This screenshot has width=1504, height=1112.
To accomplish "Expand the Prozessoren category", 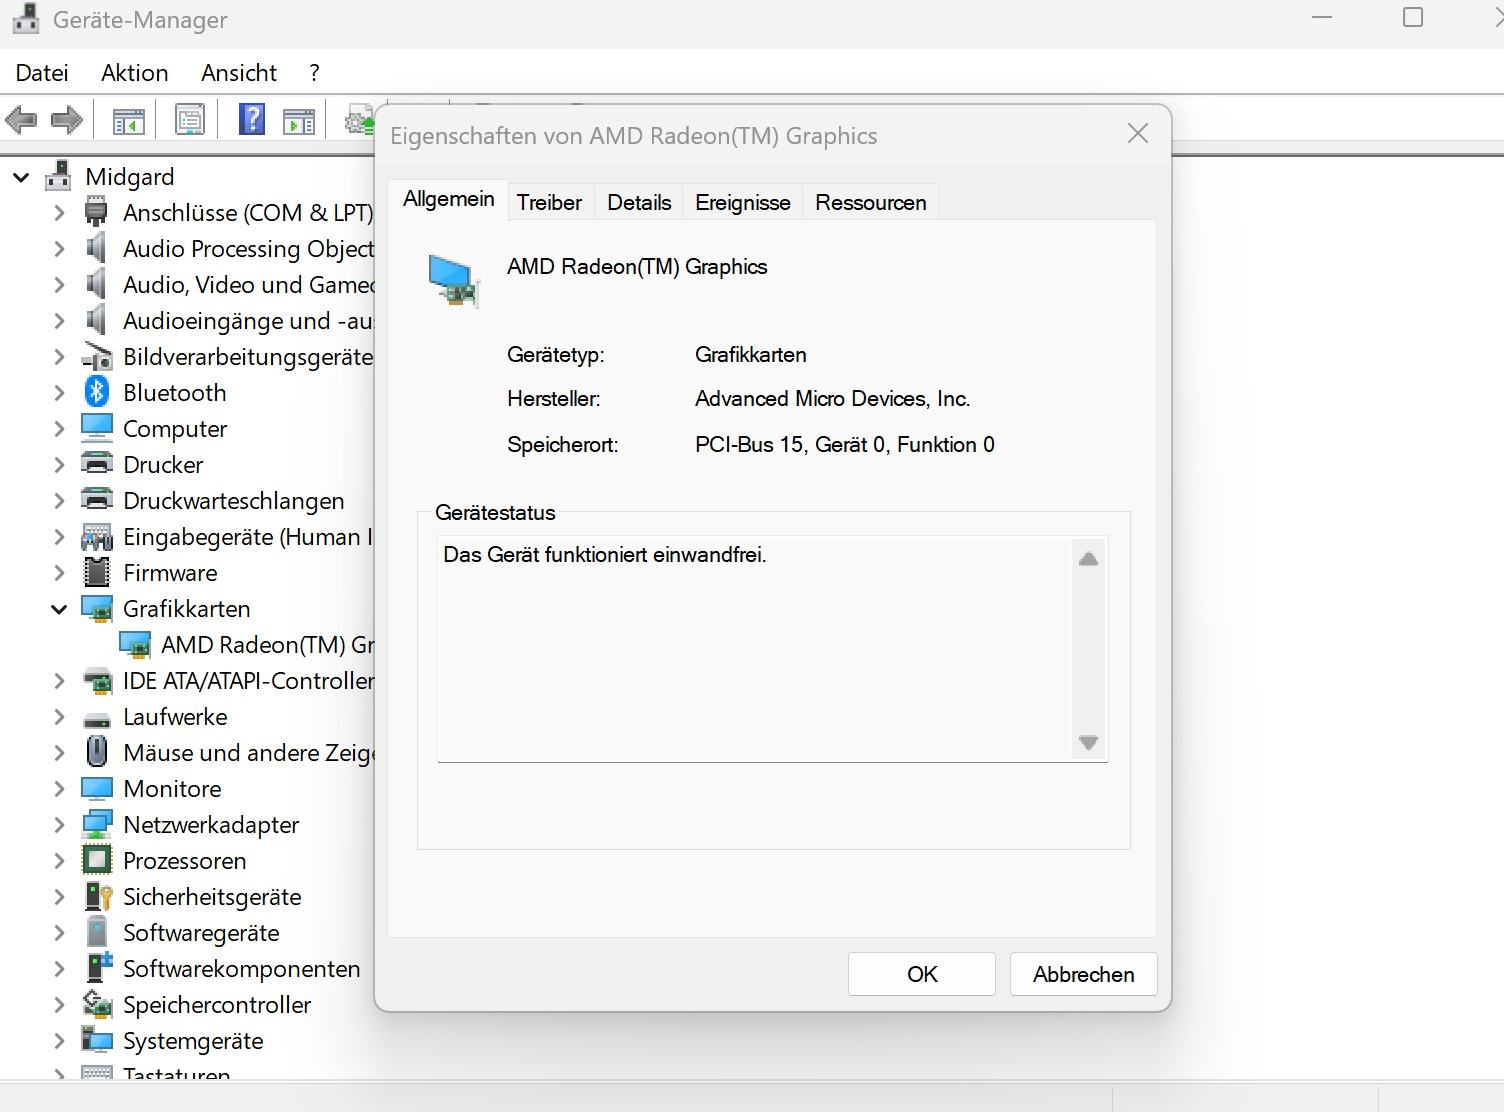I will (59, 861).
